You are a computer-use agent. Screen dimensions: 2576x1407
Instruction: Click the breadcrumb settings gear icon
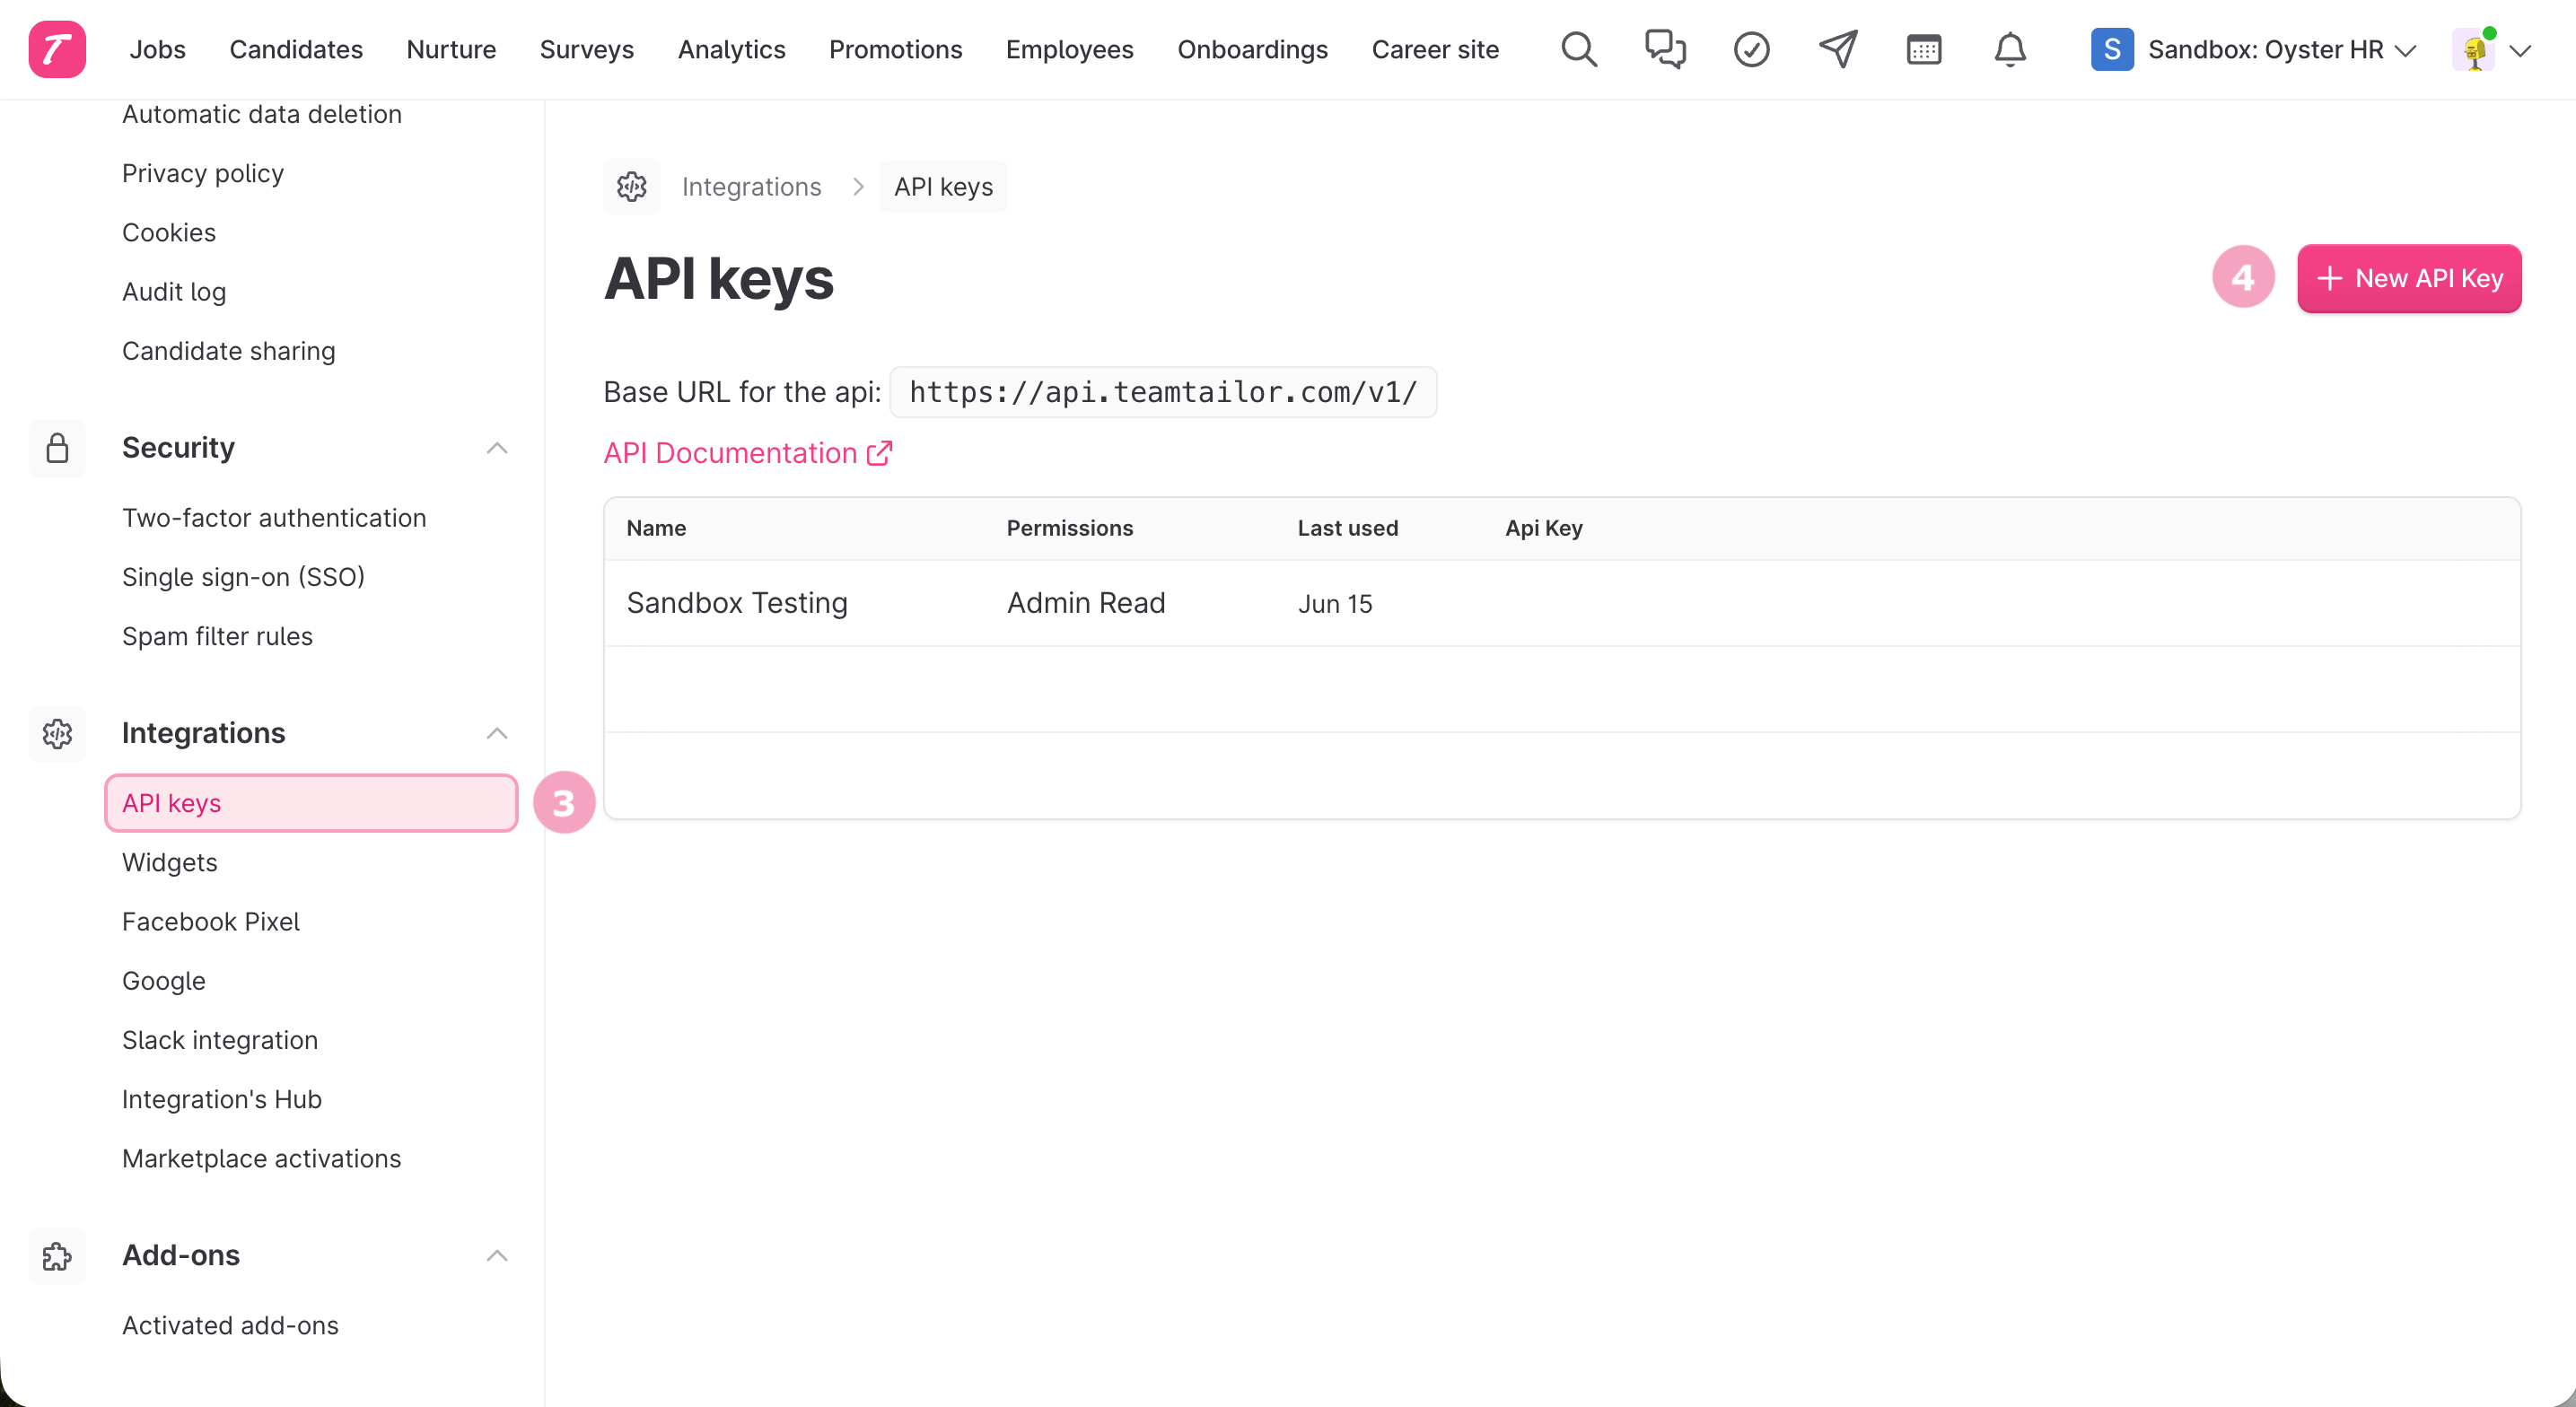pyautogui.click(x=632, y=187)
